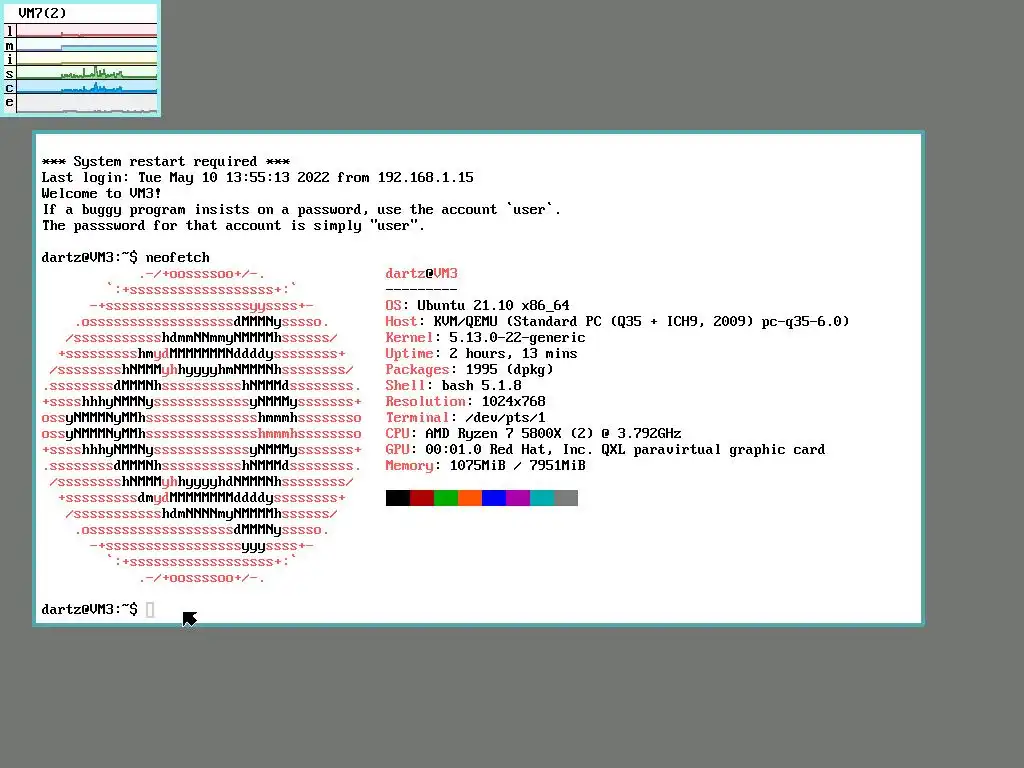Click the 'Shell: bash 5.1.8' line
Screen dimensions: 1024x768
point(453,385)
